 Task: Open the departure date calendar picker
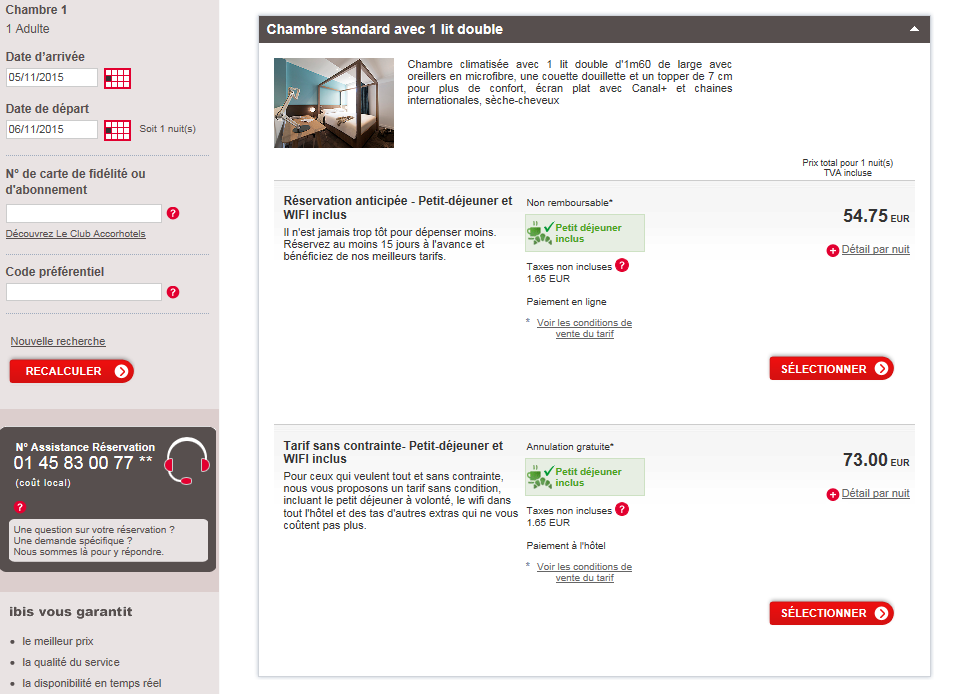117,130
